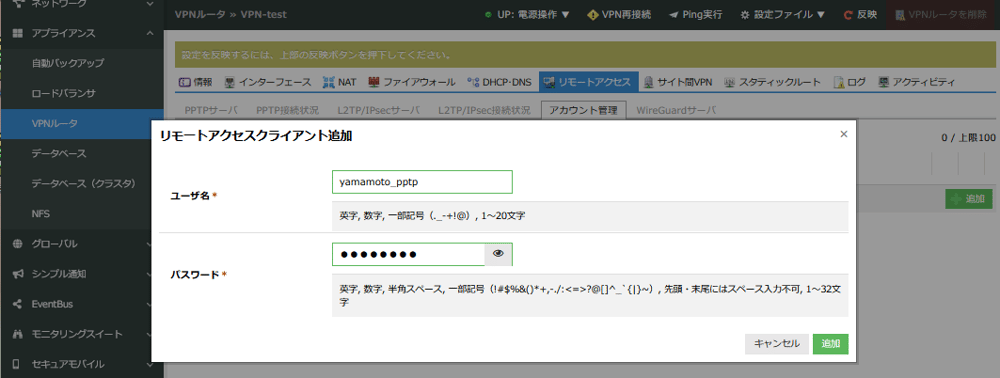Expand the シンプル通知 sidebar section
Image resolution: width=1000 pixels, height=378 pixels.
point(82,274)
